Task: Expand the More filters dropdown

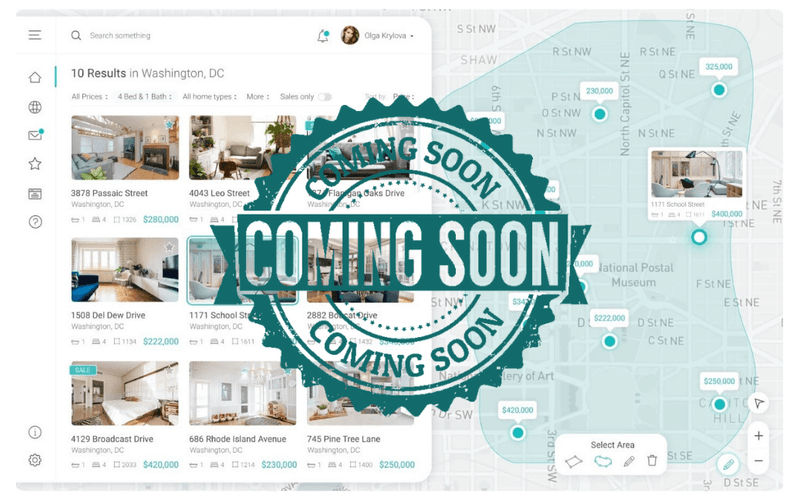Action: (258, 96)
